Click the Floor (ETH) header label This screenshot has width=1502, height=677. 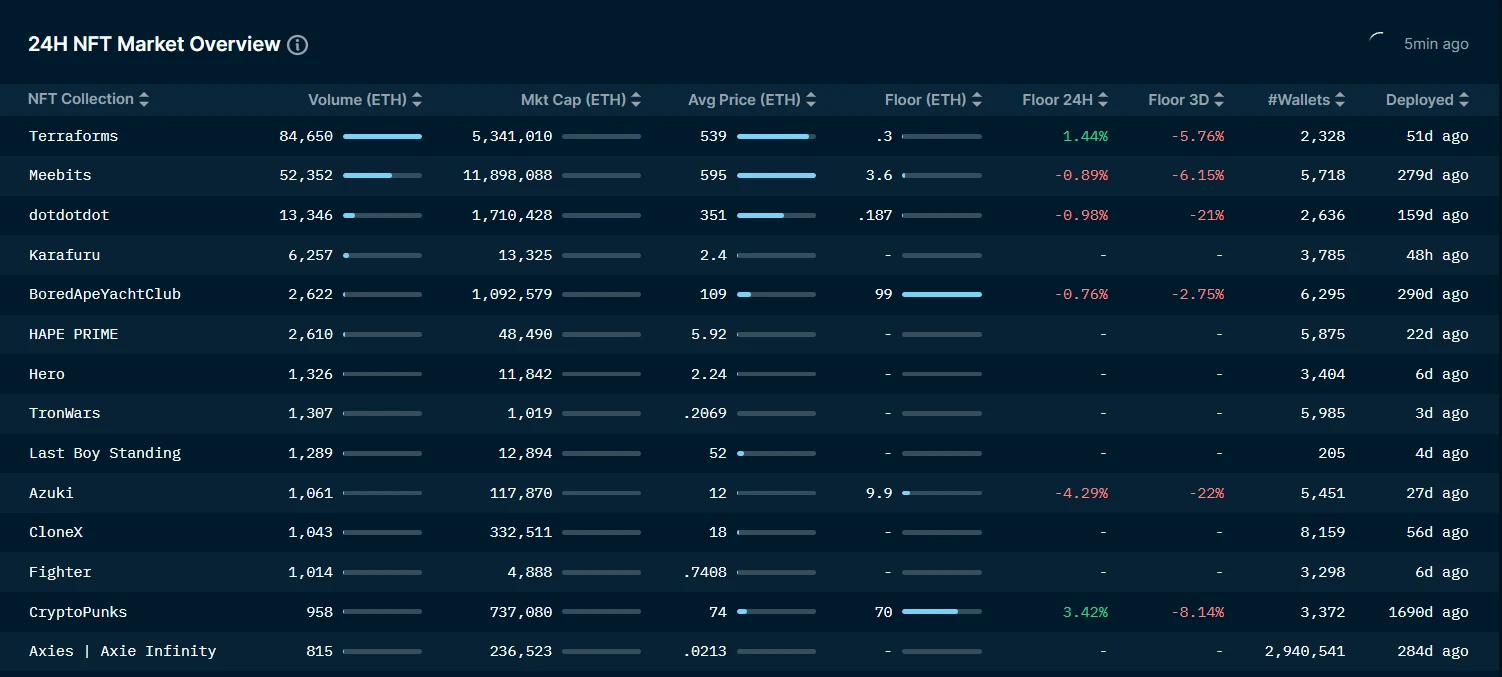pos(926,100)
